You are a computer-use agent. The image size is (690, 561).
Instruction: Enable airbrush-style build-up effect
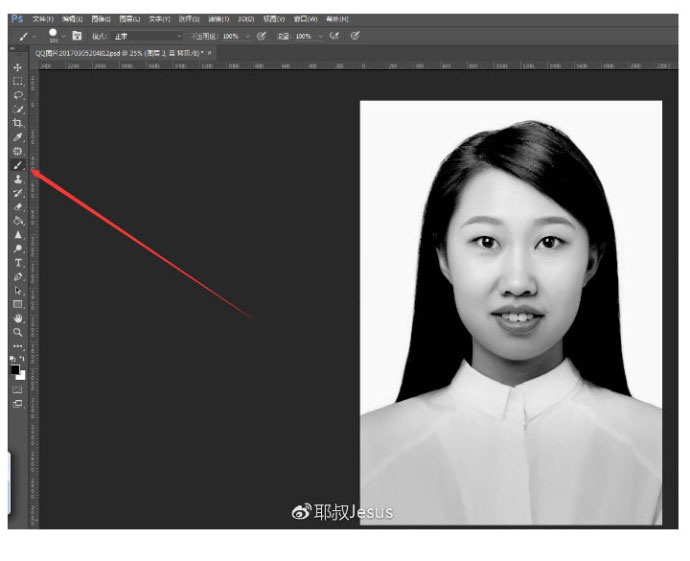pos(334,35)
